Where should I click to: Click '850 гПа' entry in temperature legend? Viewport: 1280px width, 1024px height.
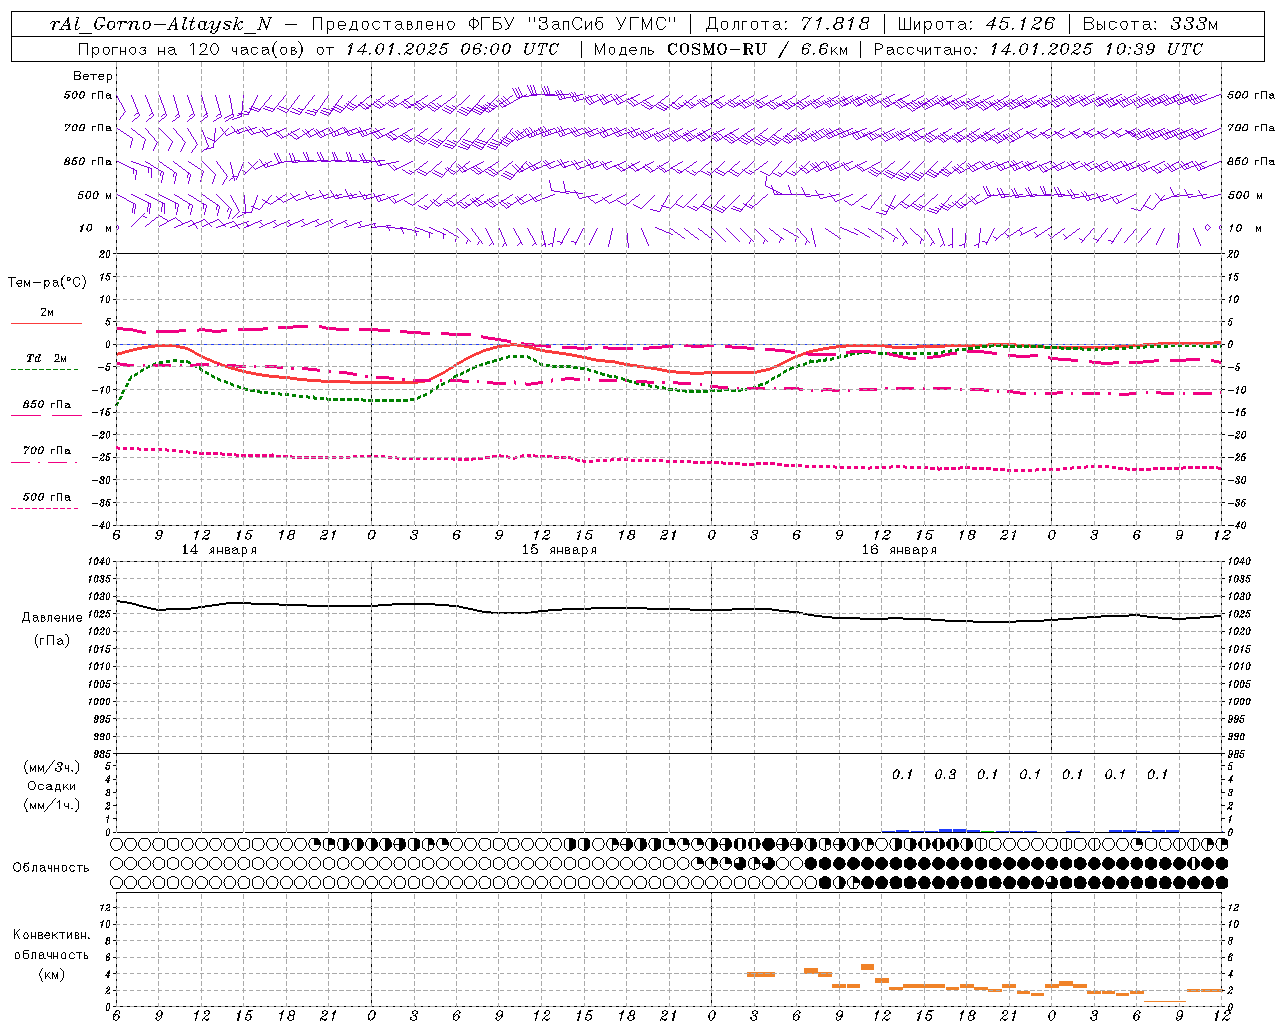(47, 405)
